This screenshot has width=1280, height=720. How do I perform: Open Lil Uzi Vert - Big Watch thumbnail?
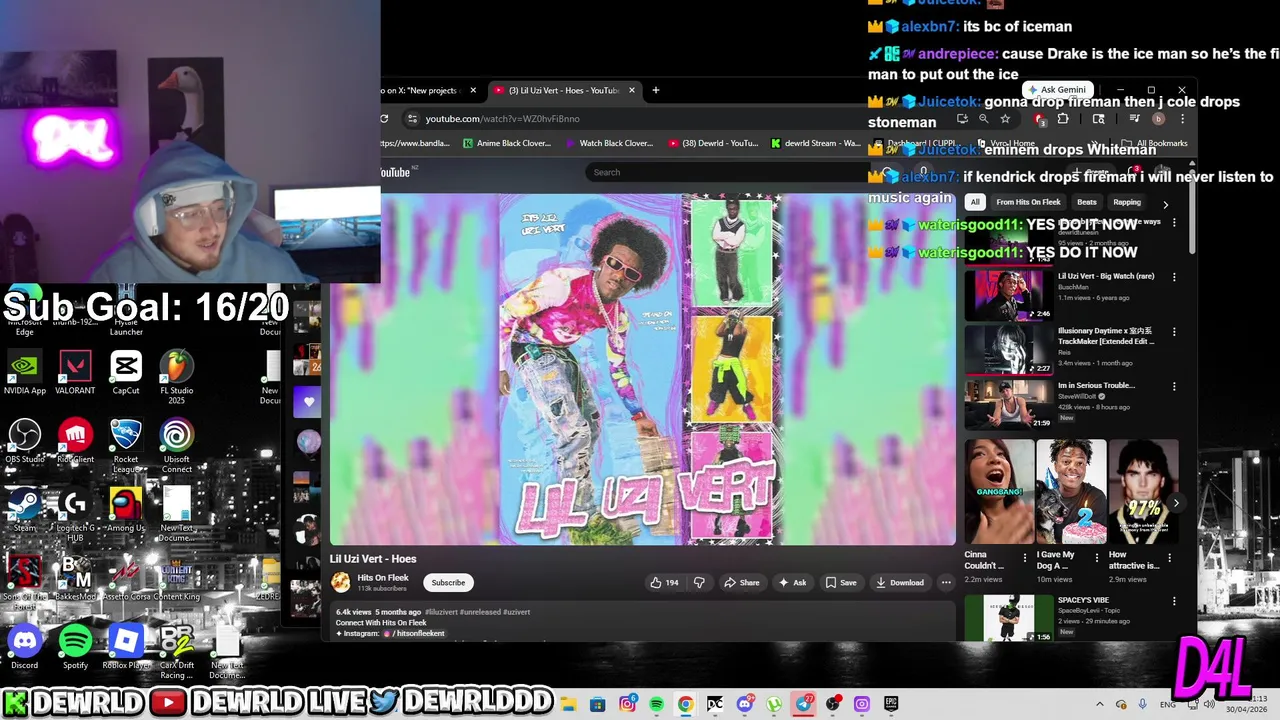1008,294
